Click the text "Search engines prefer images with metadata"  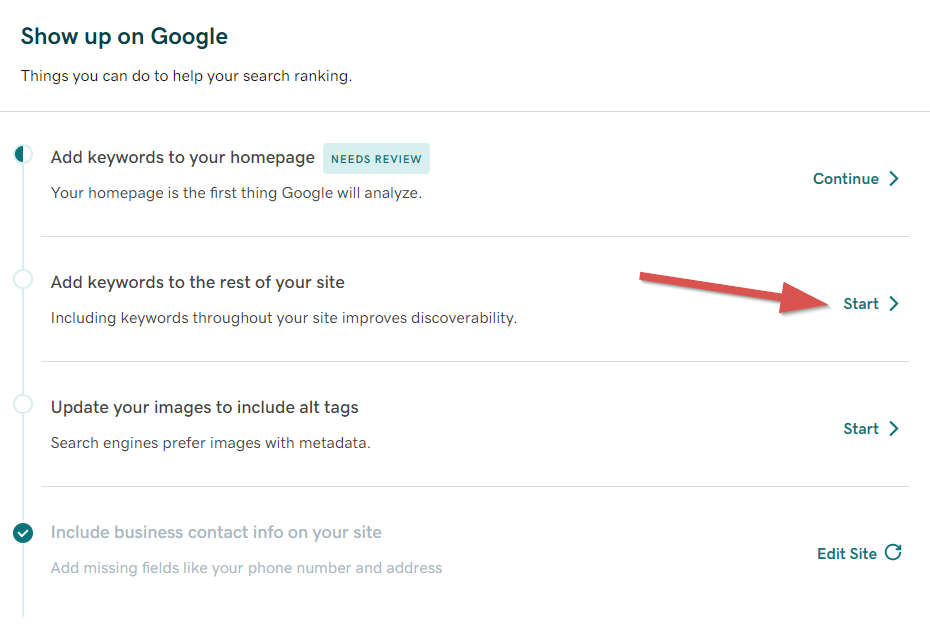point(211,442)
